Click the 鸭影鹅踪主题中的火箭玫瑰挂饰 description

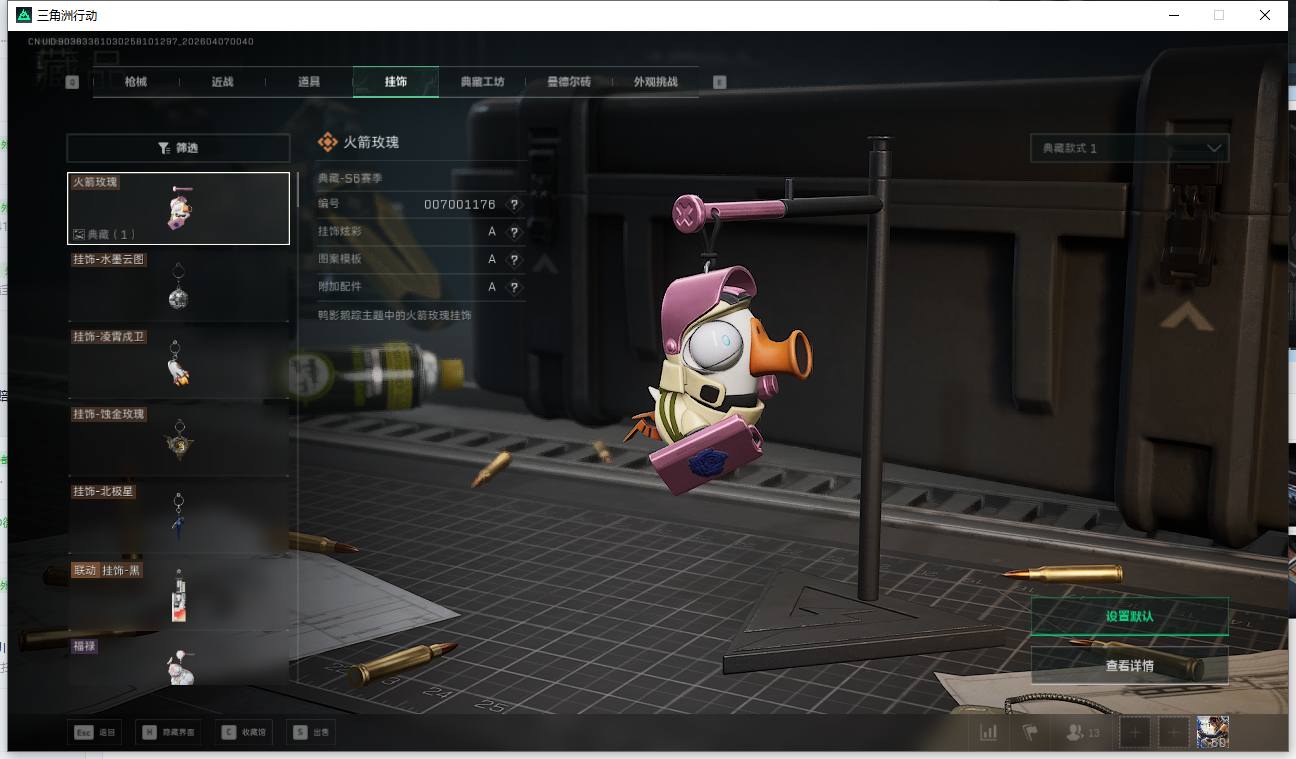[x=395, y=315]
